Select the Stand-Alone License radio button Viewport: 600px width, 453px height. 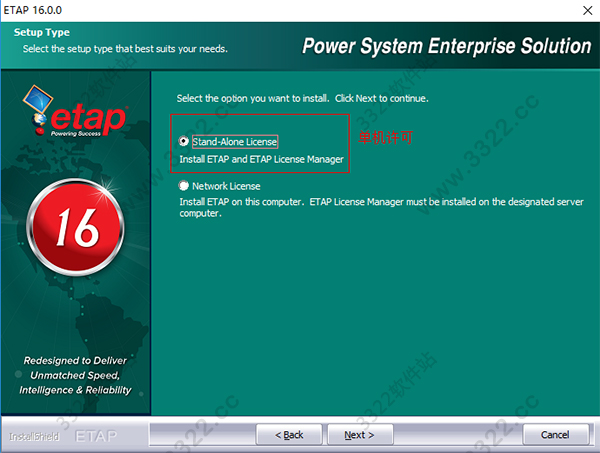coord(184,141)
